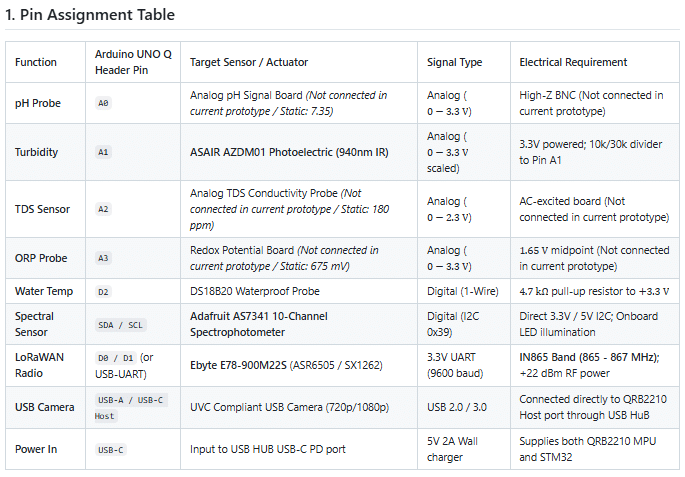Click 'UVC Compliant USB Camera' cell
The image size is (685, 477).
(x=299, y=407)
